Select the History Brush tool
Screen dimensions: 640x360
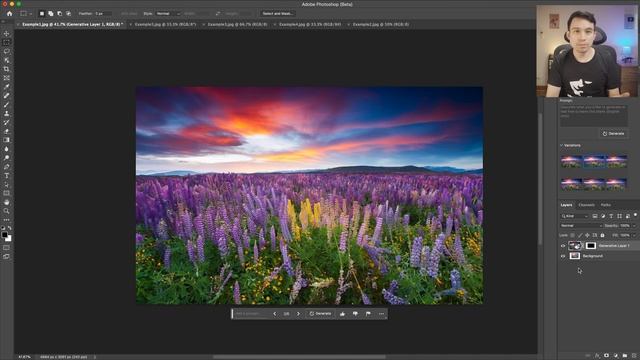[x=7, y=122]
